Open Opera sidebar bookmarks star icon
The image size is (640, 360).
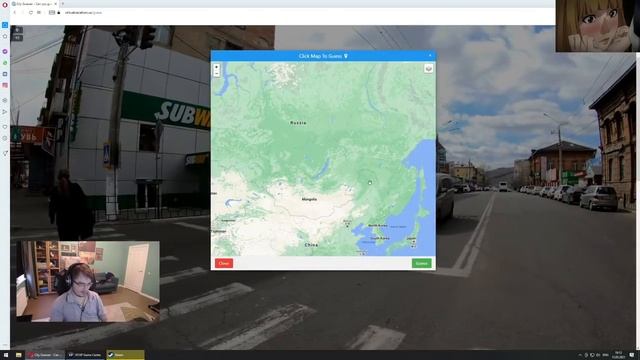point(5,36)
